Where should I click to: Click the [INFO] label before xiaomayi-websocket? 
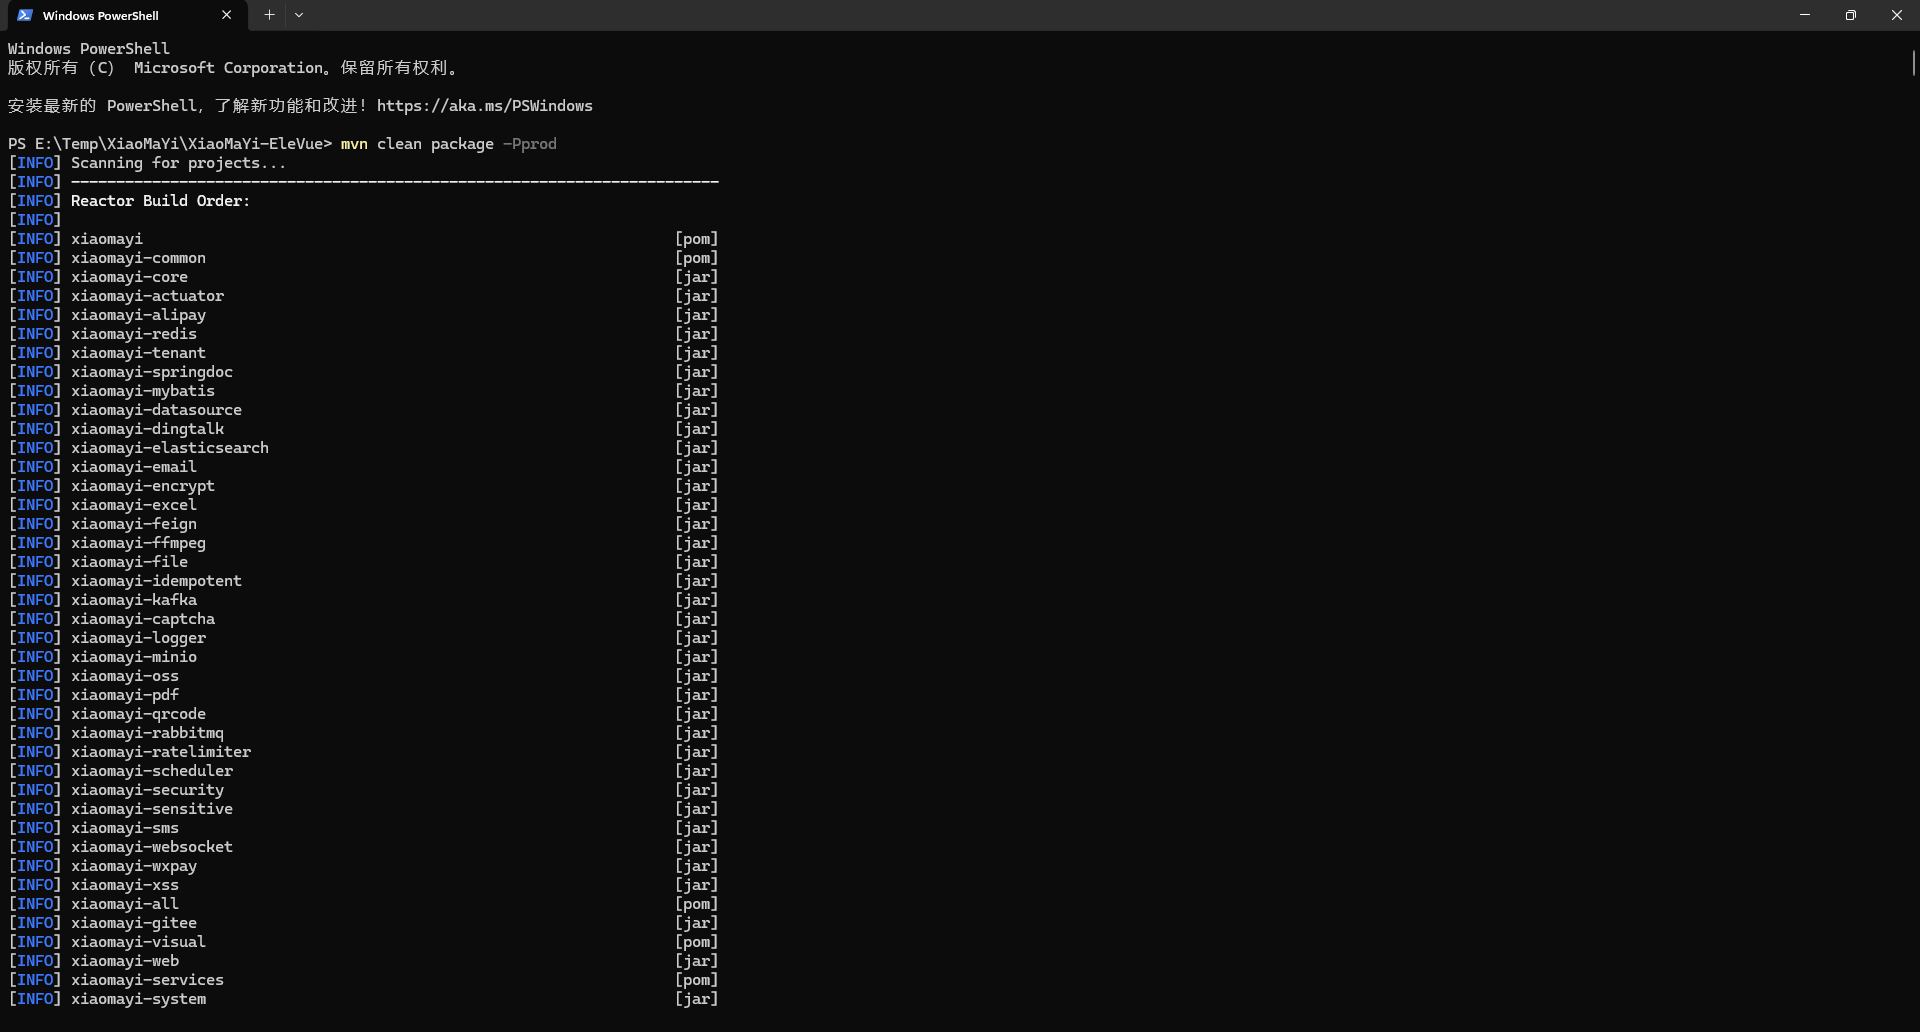coord(35,847)
